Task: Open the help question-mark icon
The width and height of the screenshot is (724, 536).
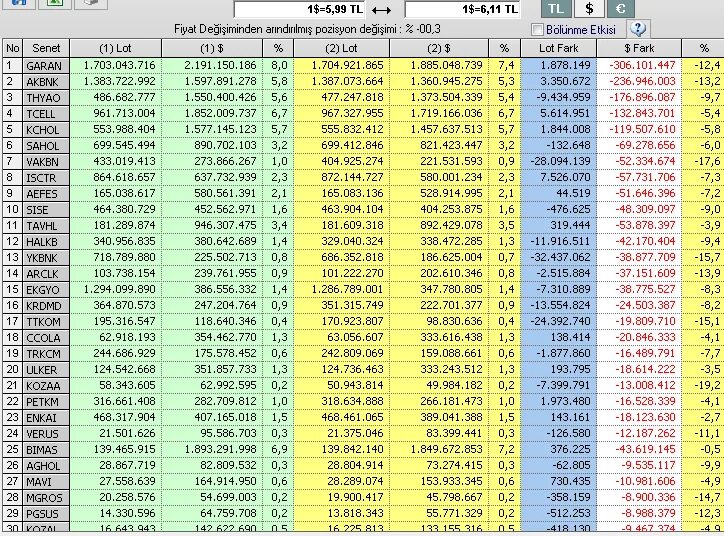Action: coord(638,29)
